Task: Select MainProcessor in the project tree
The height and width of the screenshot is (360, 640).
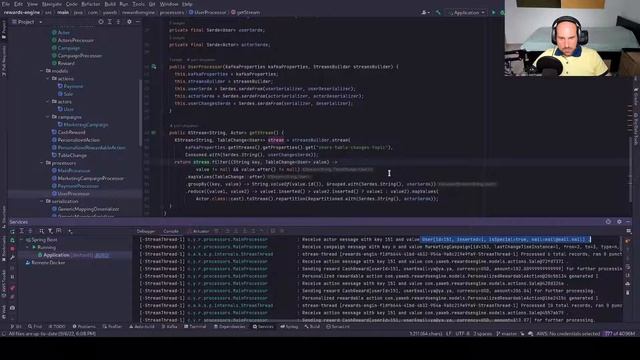Action: (x=70, y=171)
